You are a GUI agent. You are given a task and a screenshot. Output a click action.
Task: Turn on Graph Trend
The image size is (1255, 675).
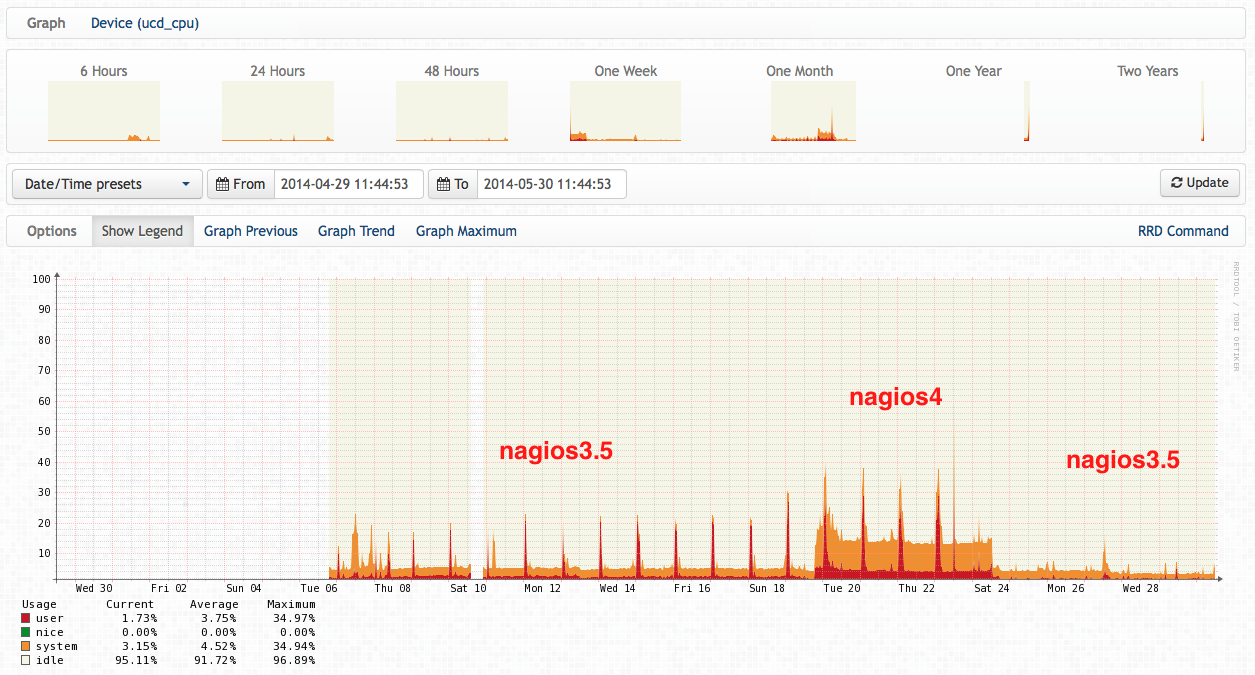[356, 231]
